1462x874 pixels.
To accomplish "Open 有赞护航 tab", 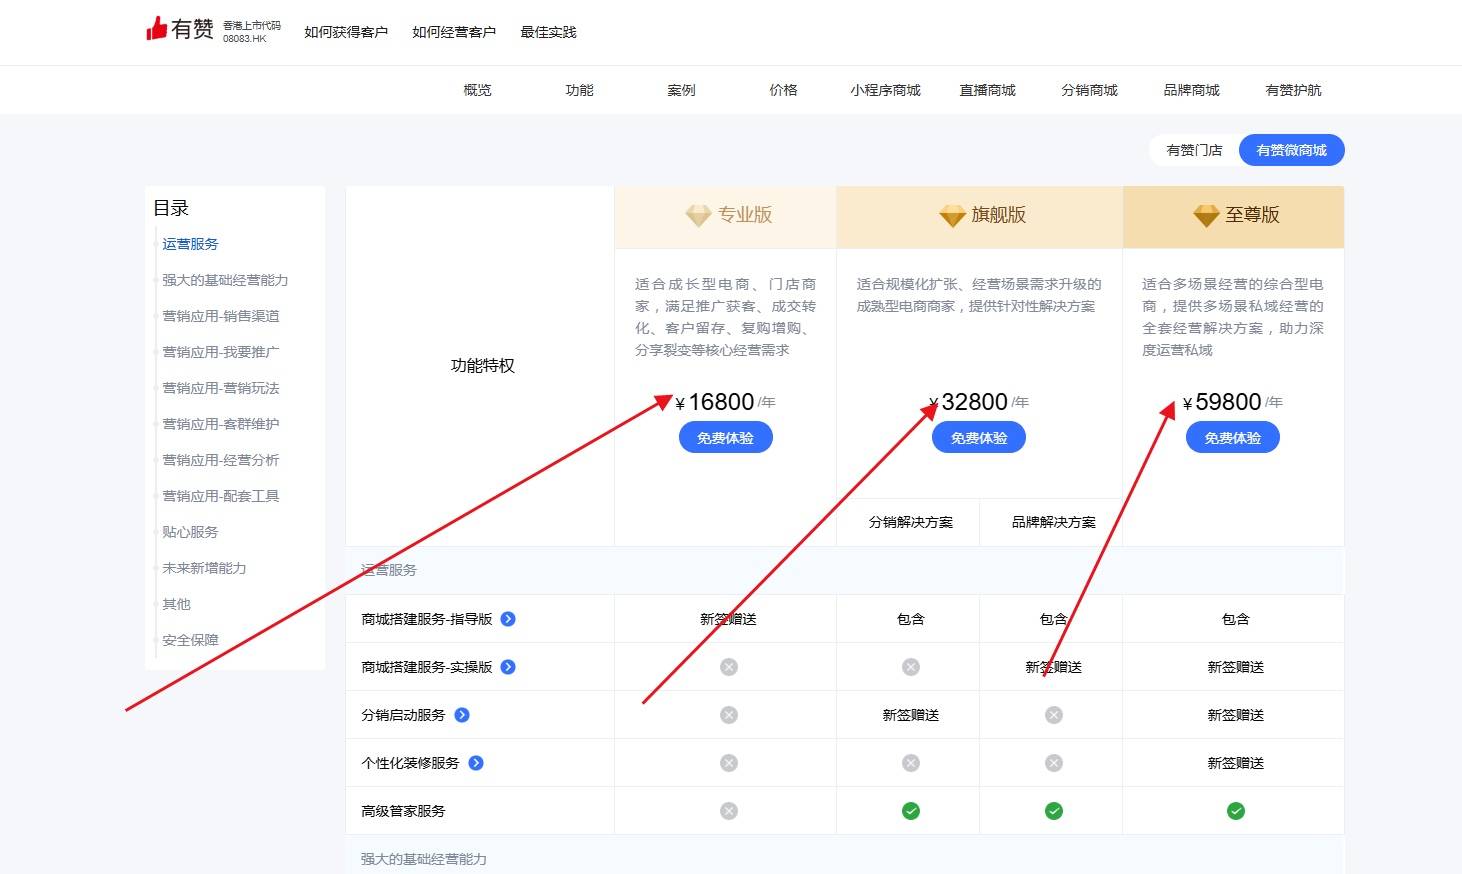I will click(1294, 90).
